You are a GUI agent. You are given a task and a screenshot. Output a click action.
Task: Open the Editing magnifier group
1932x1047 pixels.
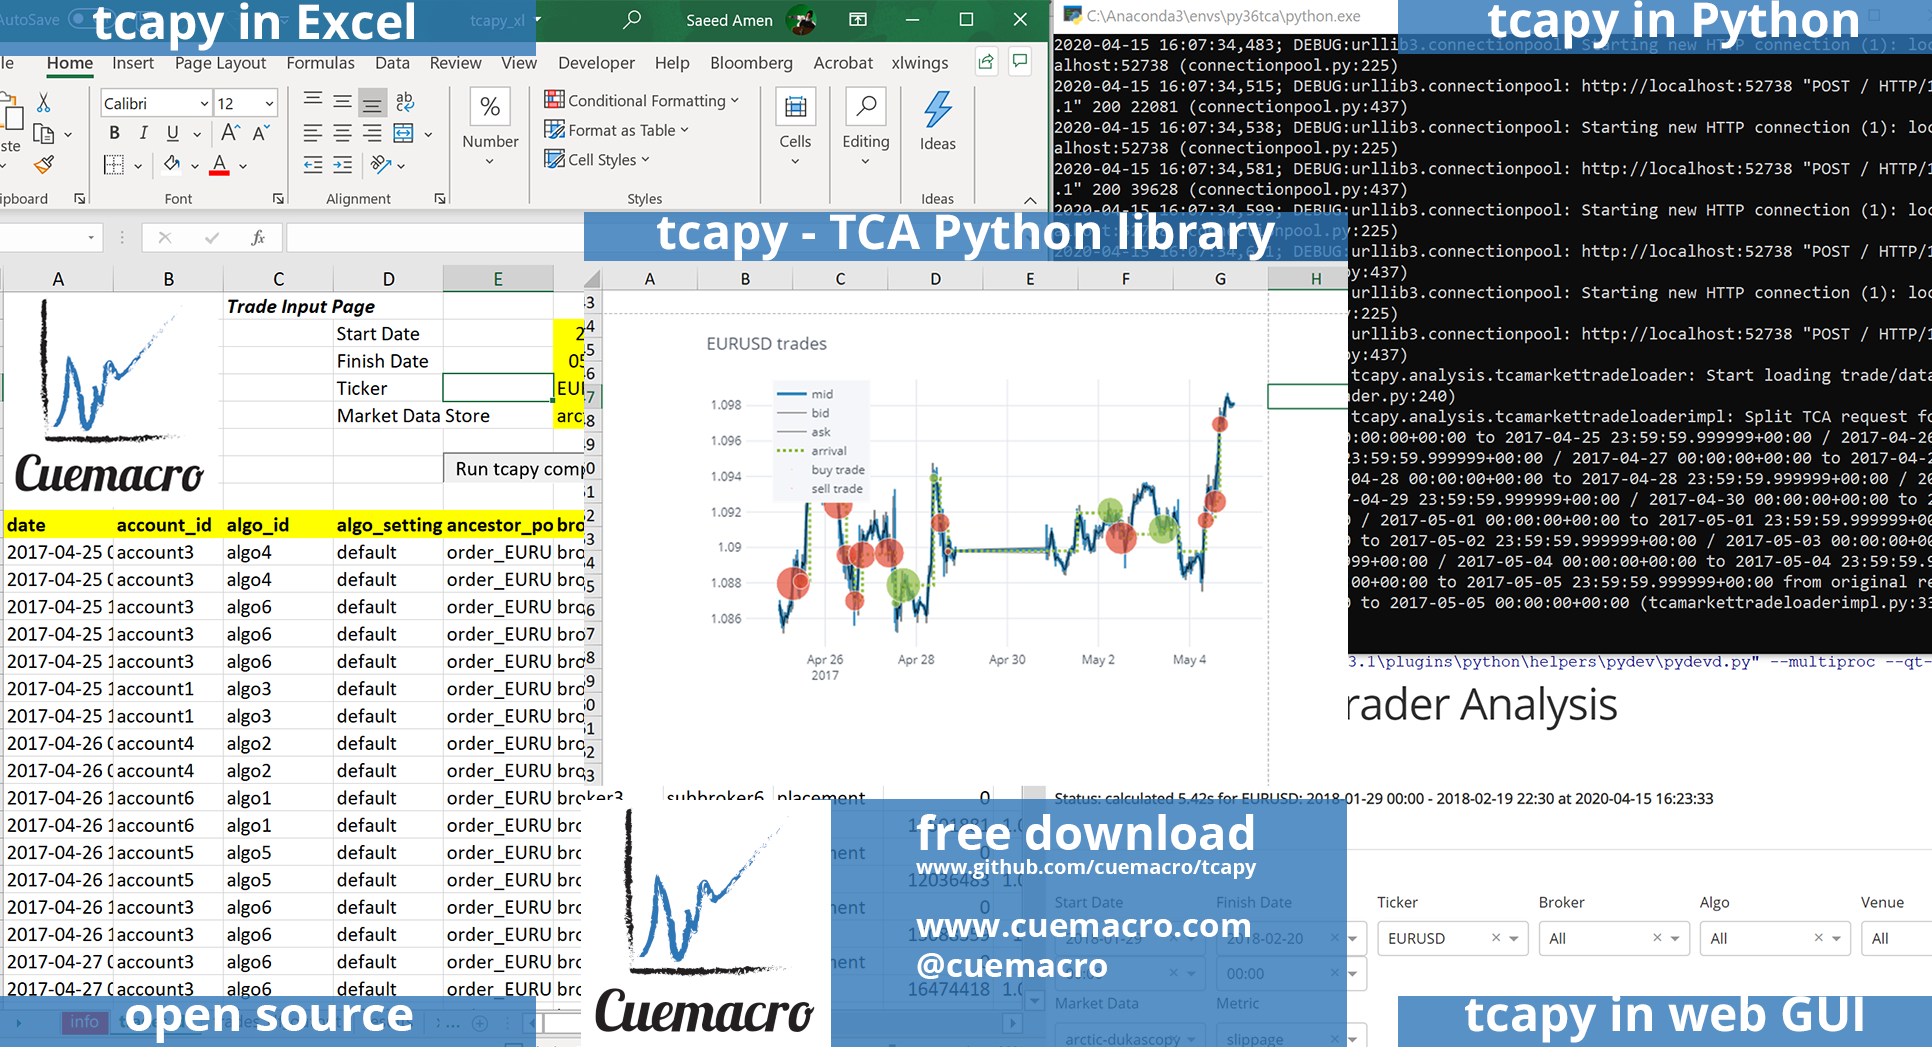[866, 128]
